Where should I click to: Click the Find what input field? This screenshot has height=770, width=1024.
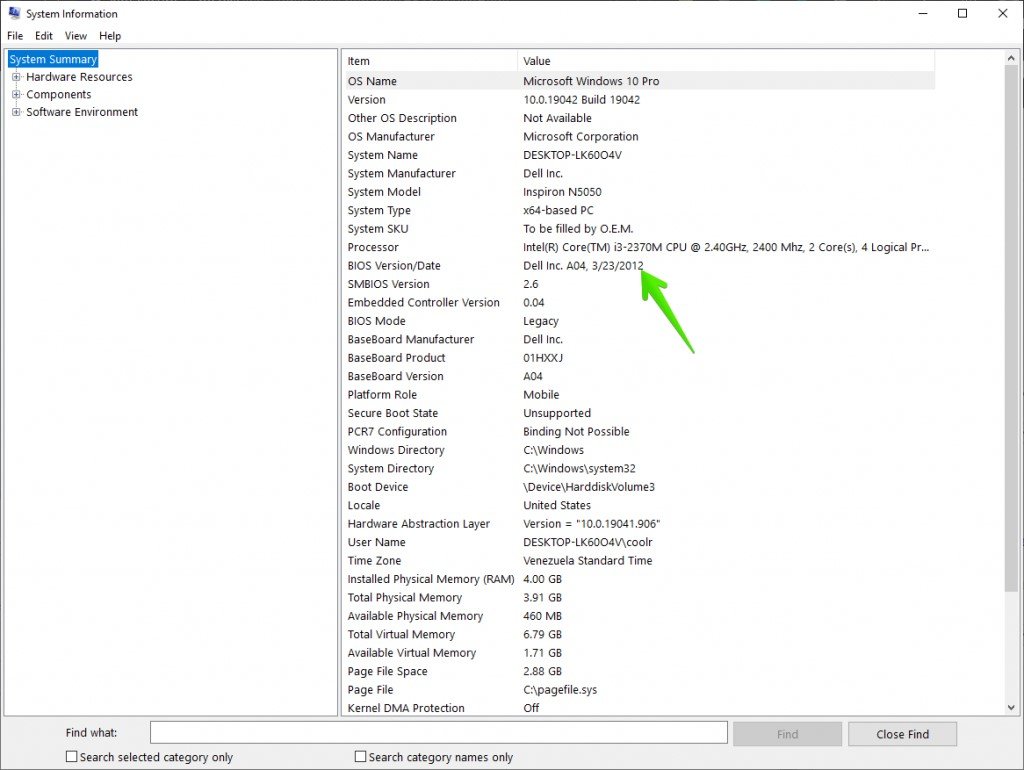[438, 733]
